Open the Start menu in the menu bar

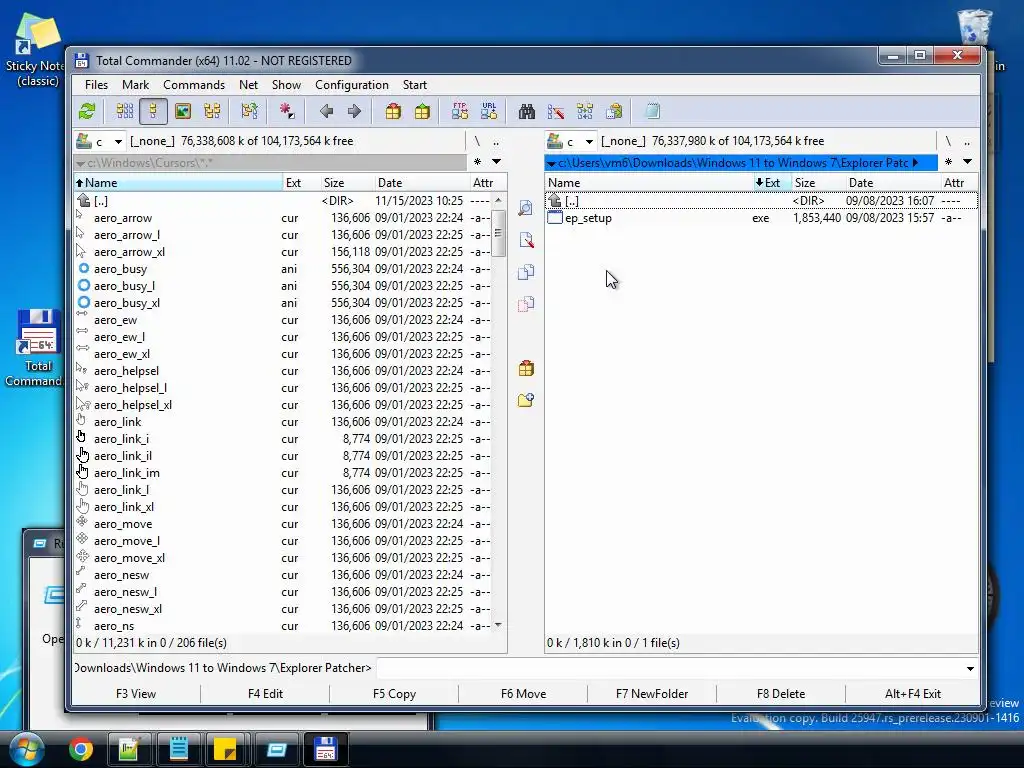coord(415,85)
